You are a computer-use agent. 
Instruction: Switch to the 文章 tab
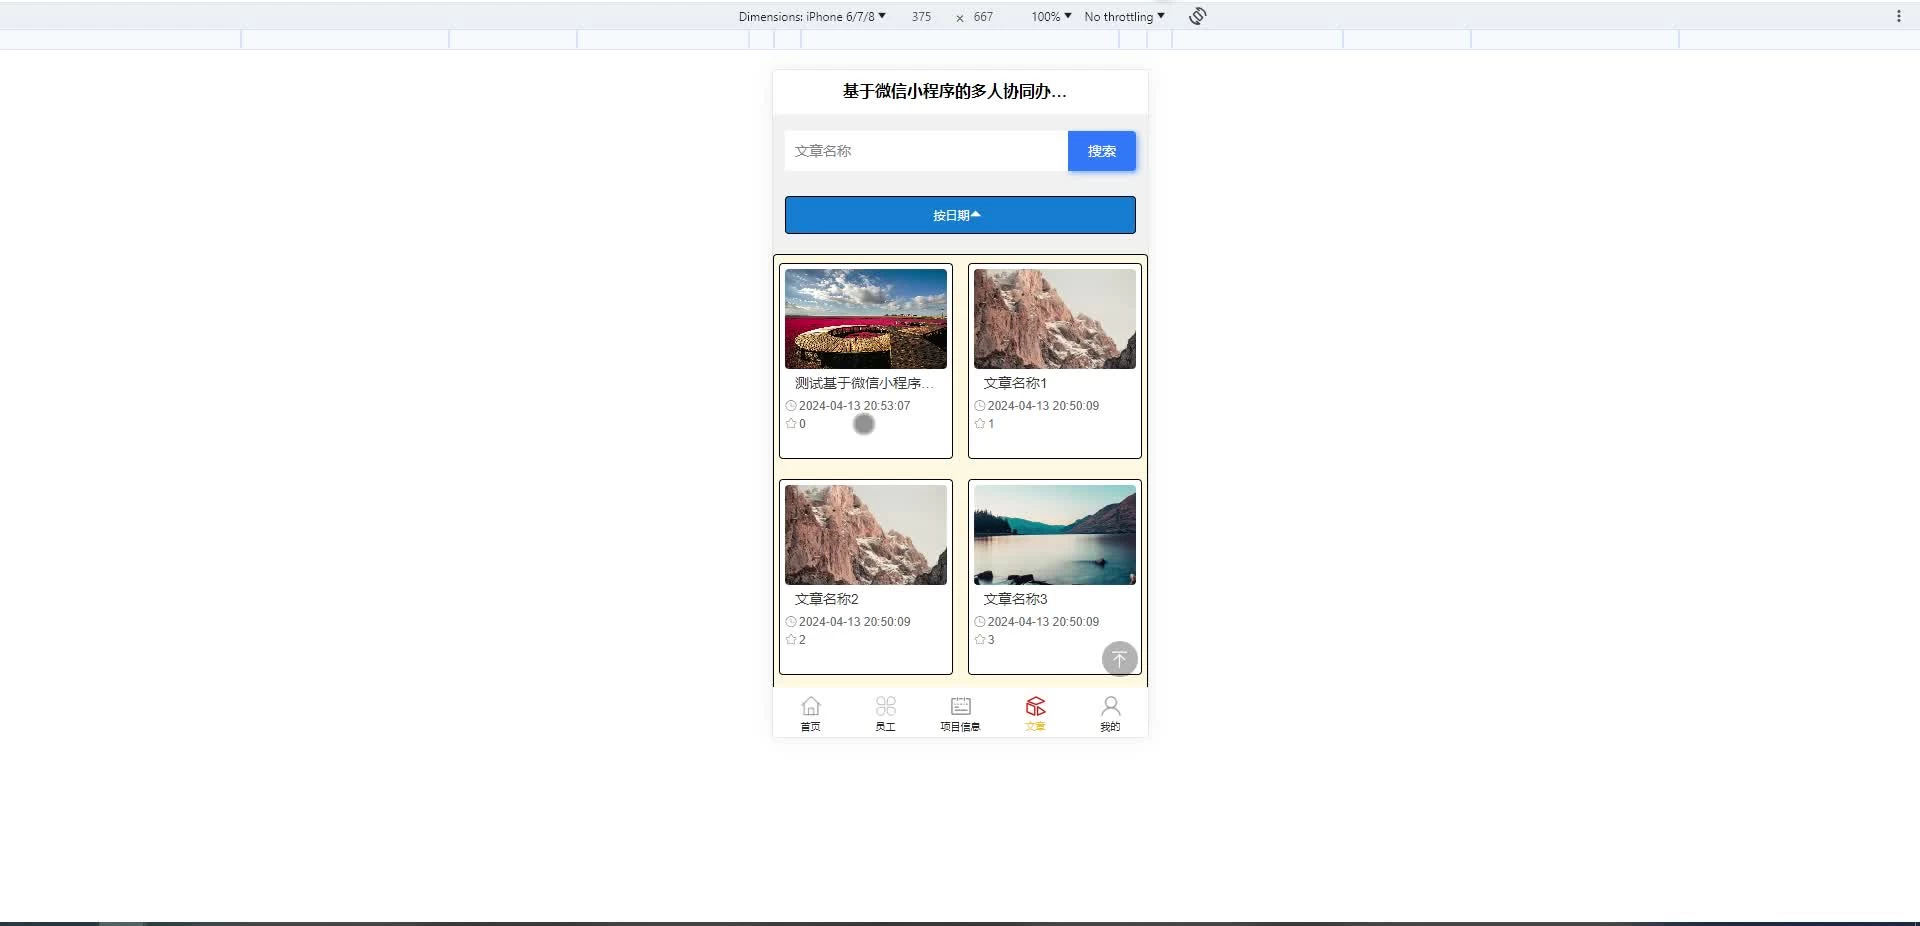click(1035, 714)
